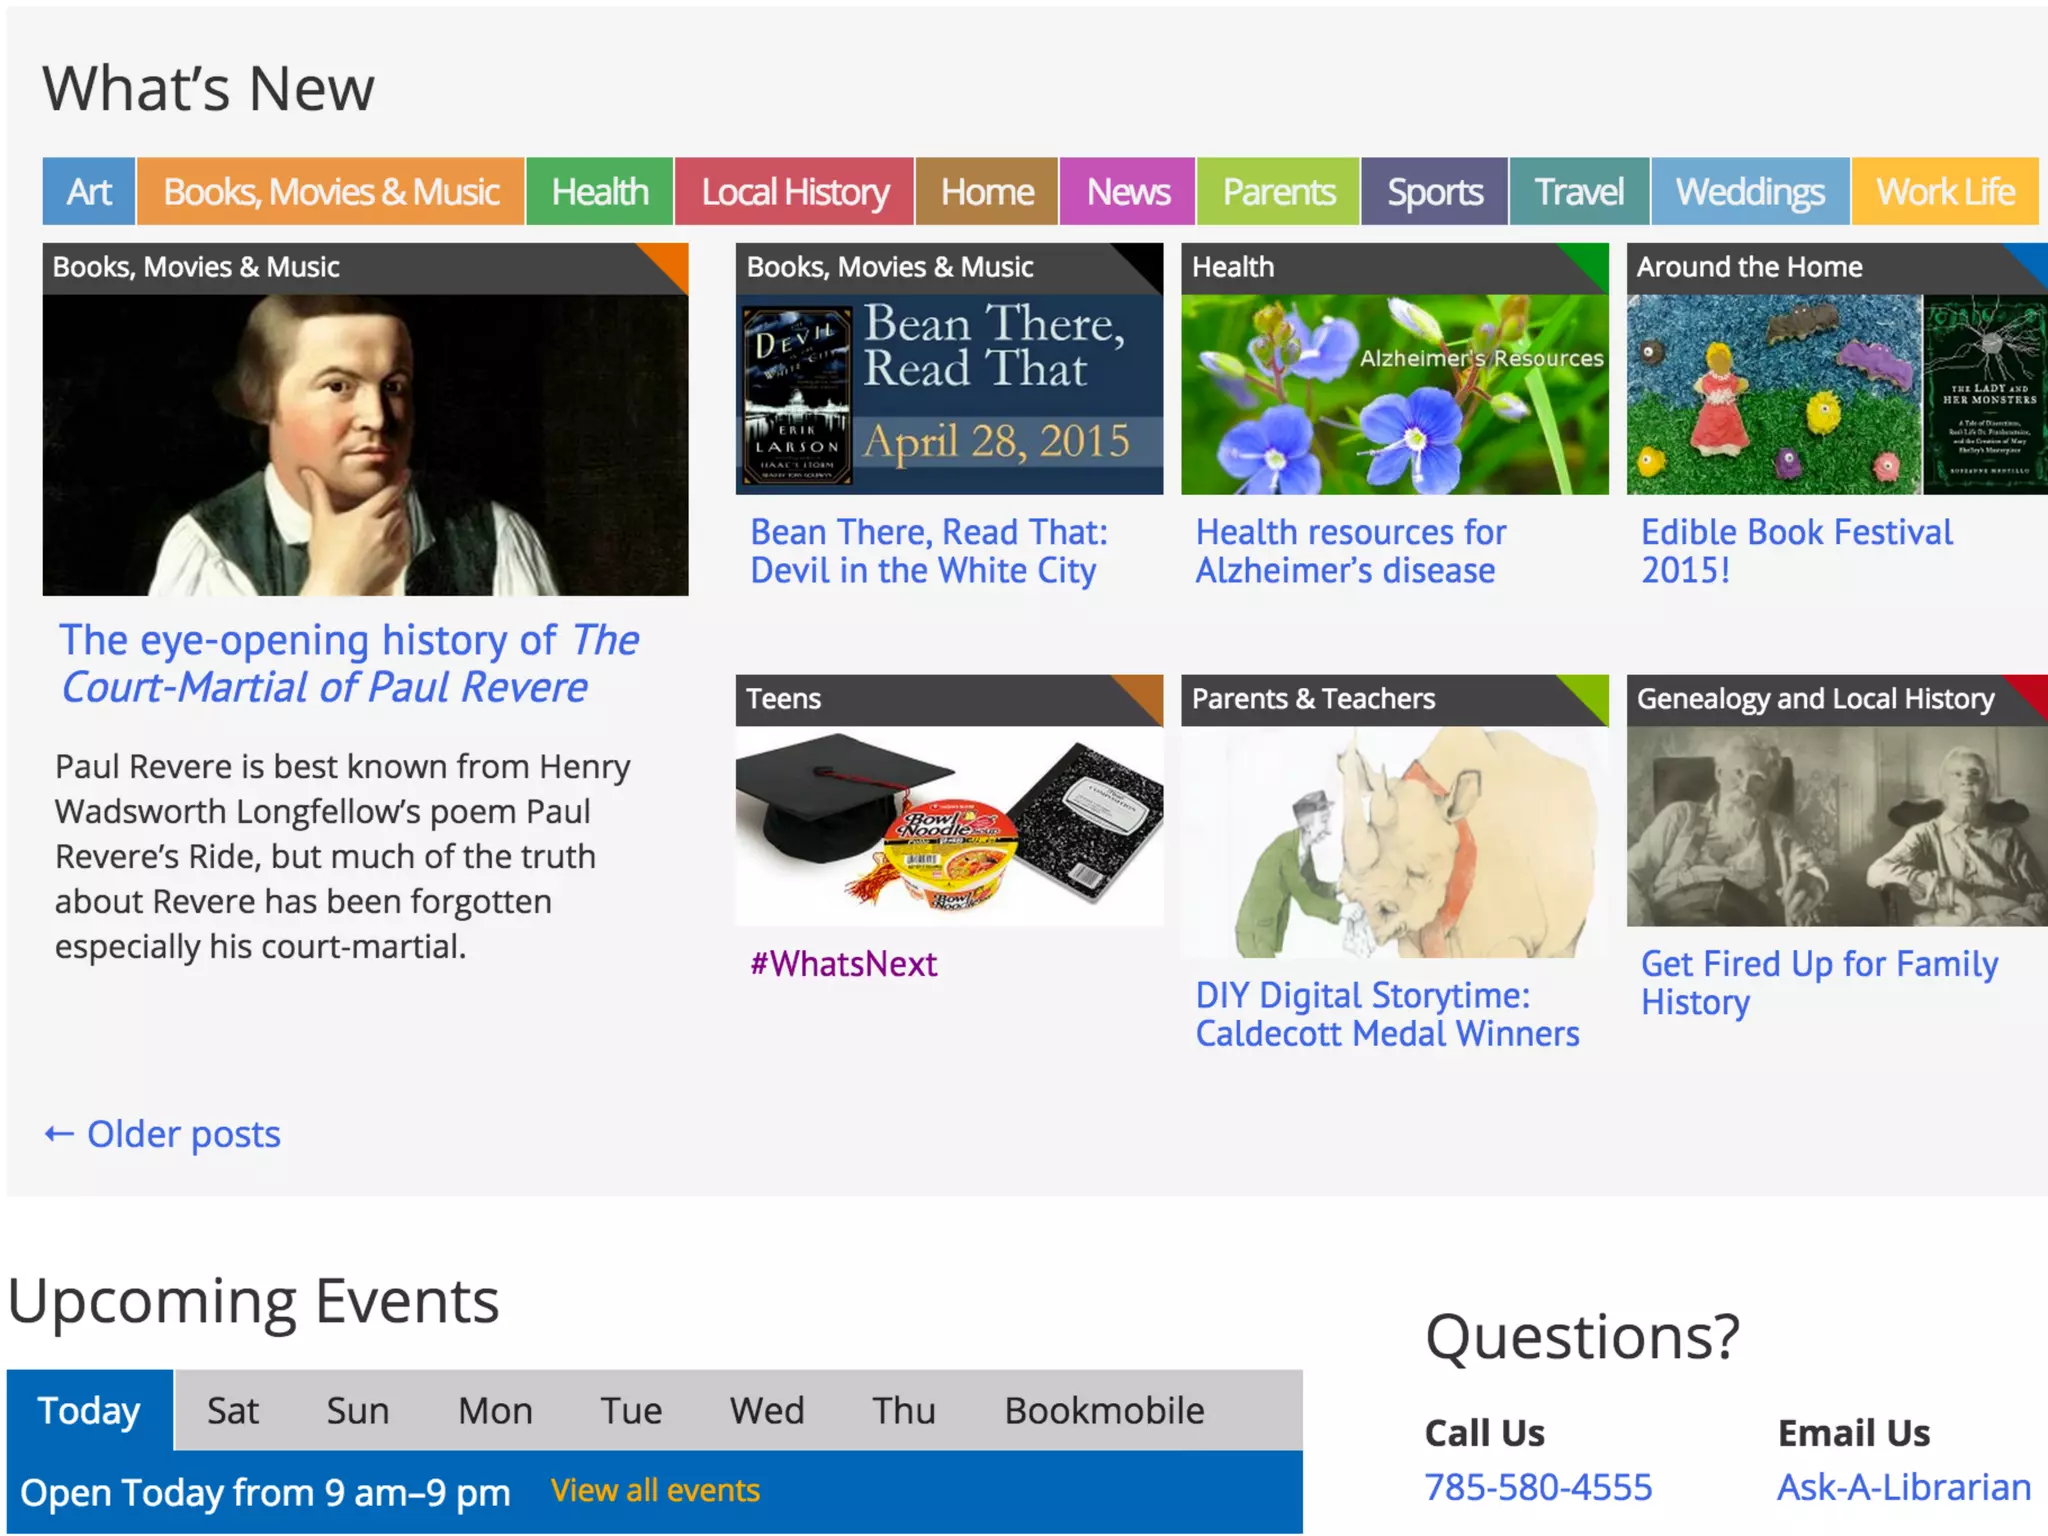Open Get Fired Up for Family History

pos(1818,982)
